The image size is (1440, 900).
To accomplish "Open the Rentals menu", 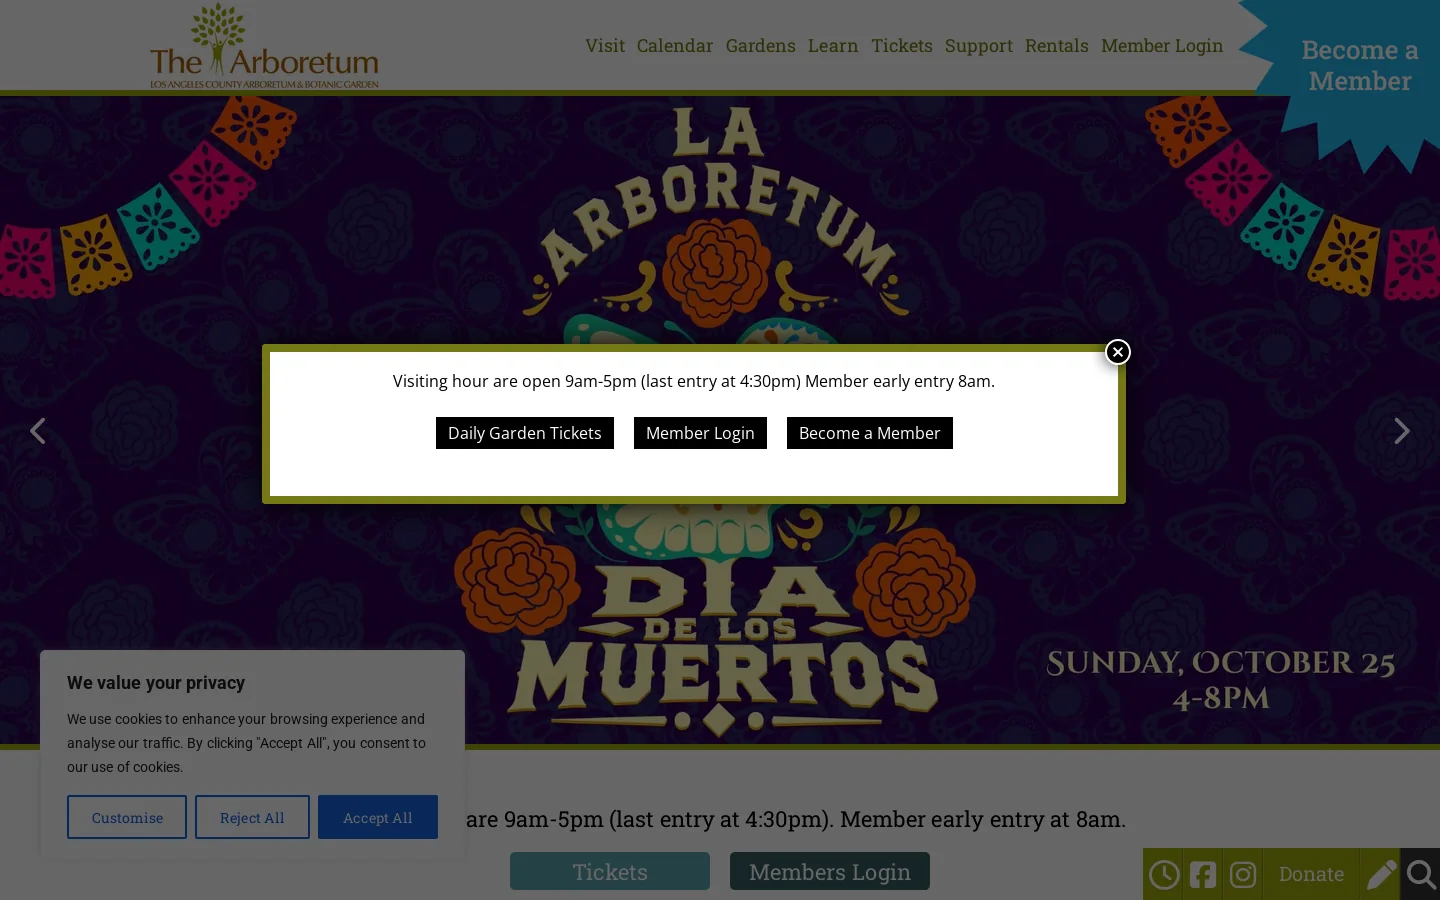I will [1057, 46].
